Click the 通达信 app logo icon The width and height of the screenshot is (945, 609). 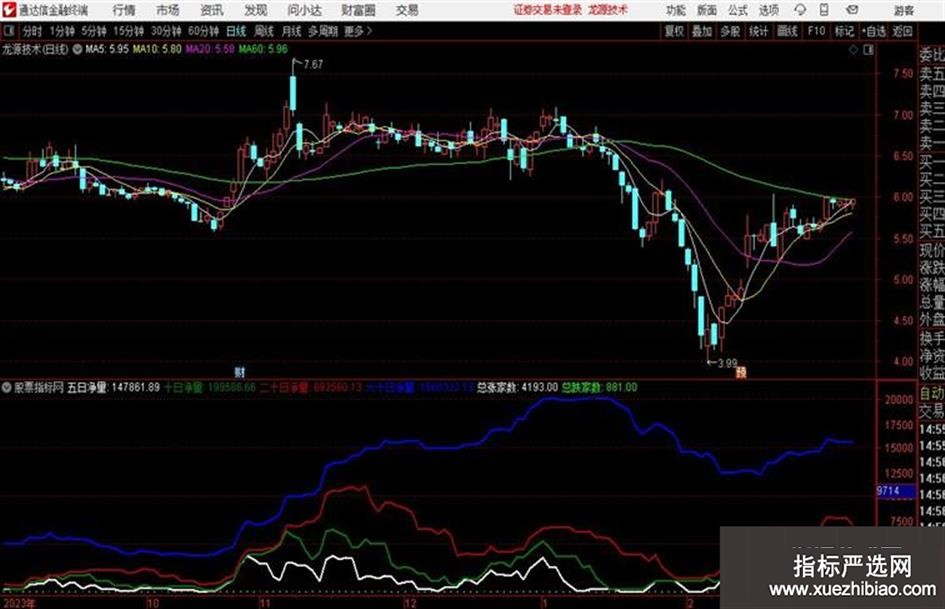point(8,10)
